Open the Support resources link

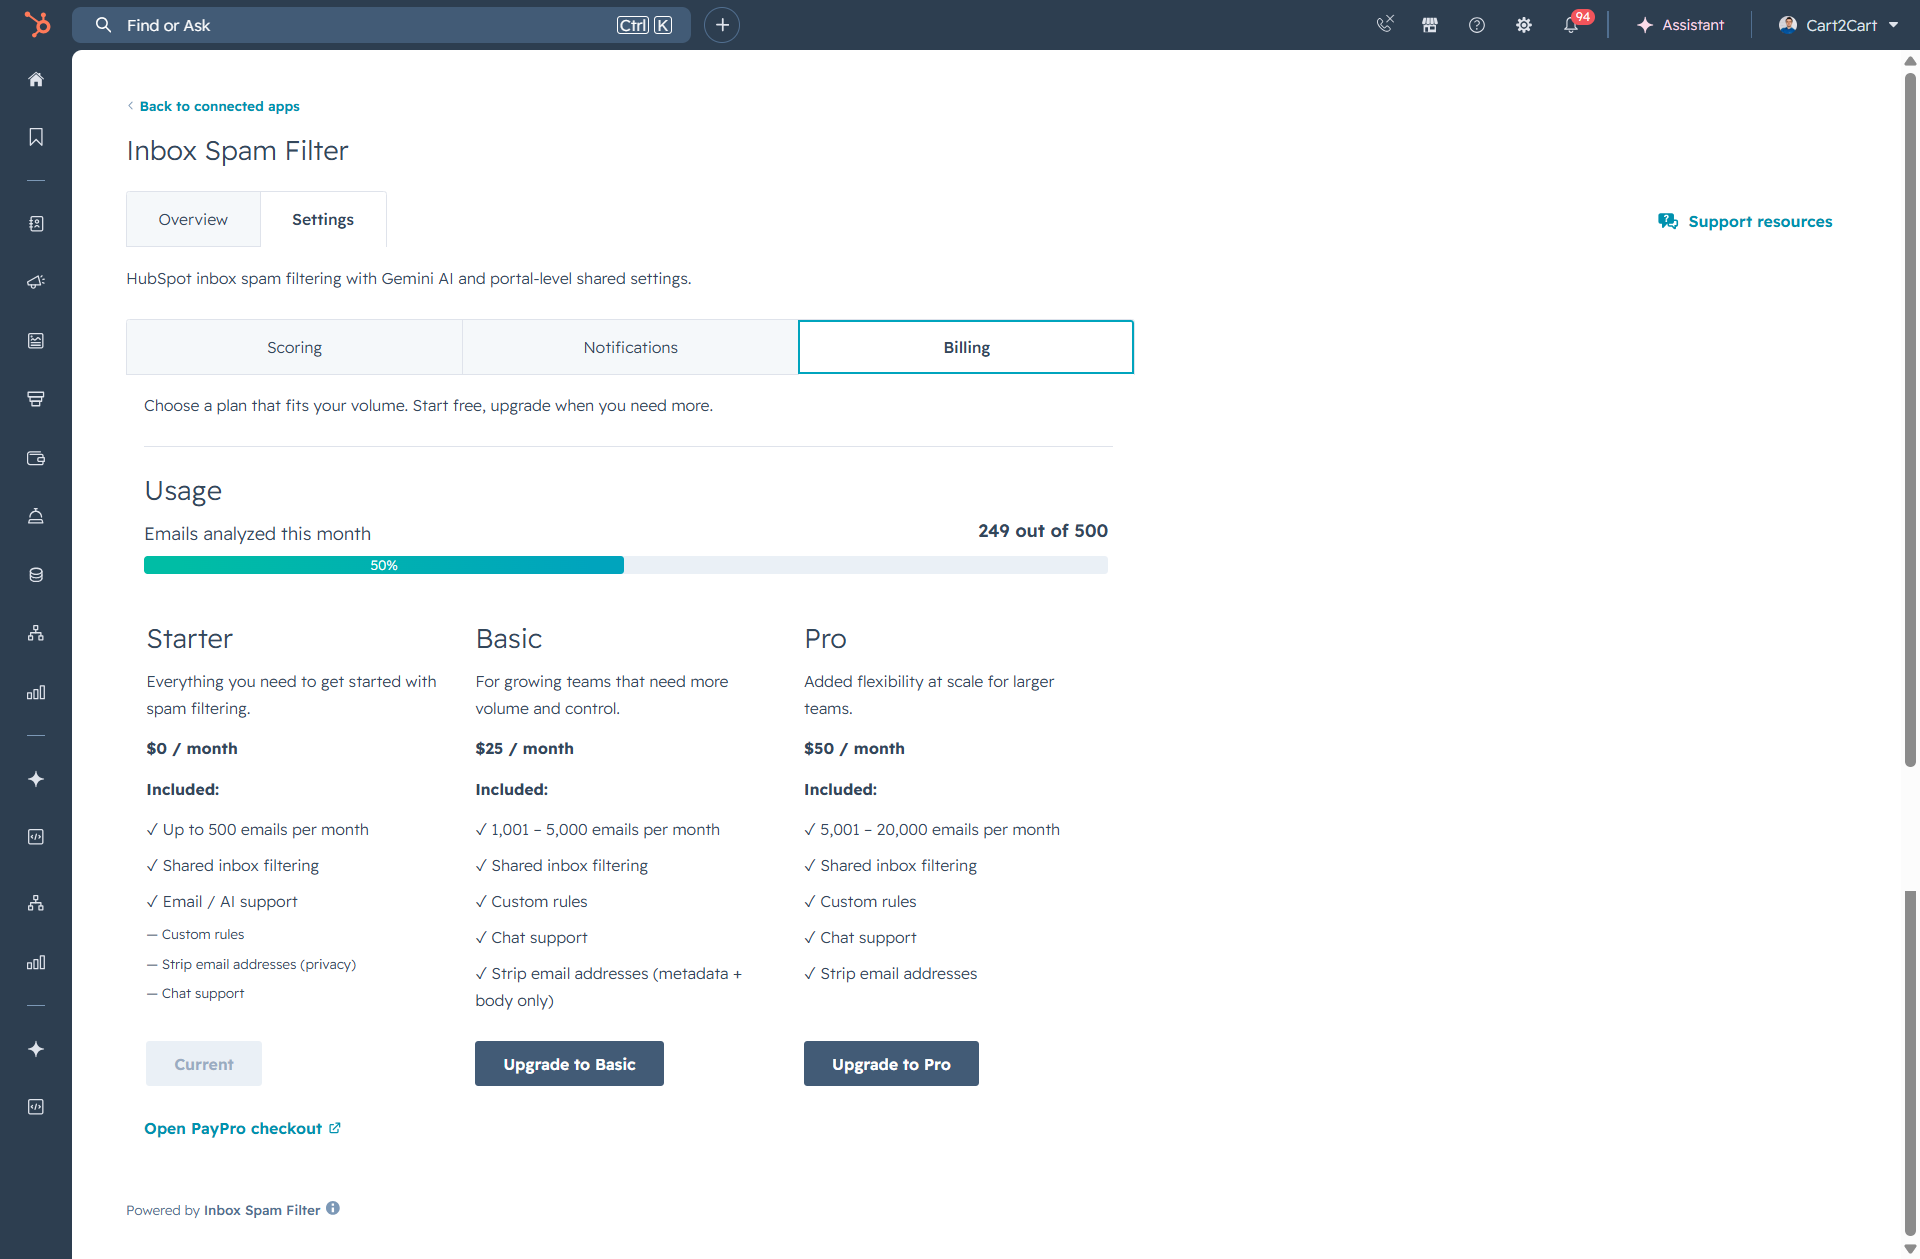click(1760, 221)
